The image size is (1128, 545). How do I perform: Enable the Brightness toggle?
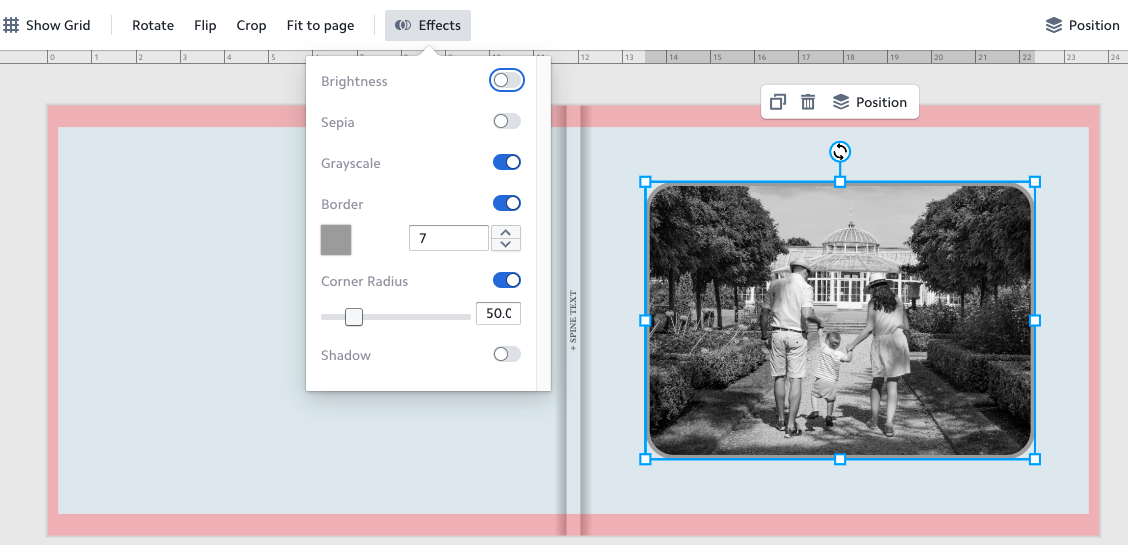click(x=507, y=80)
